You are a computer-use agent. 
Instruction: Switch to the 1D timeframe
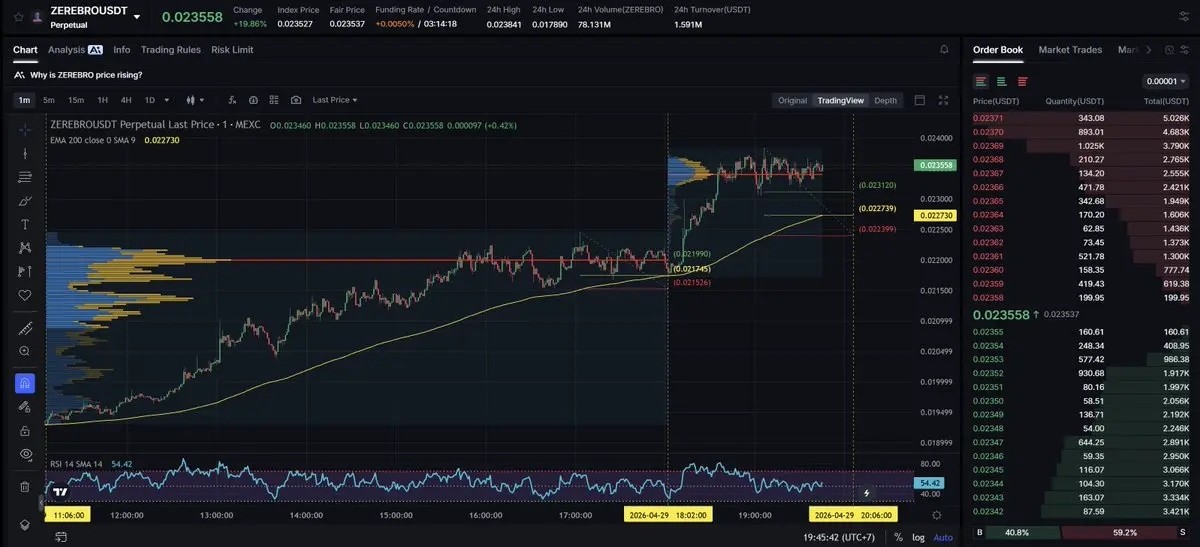coord(150,100)
